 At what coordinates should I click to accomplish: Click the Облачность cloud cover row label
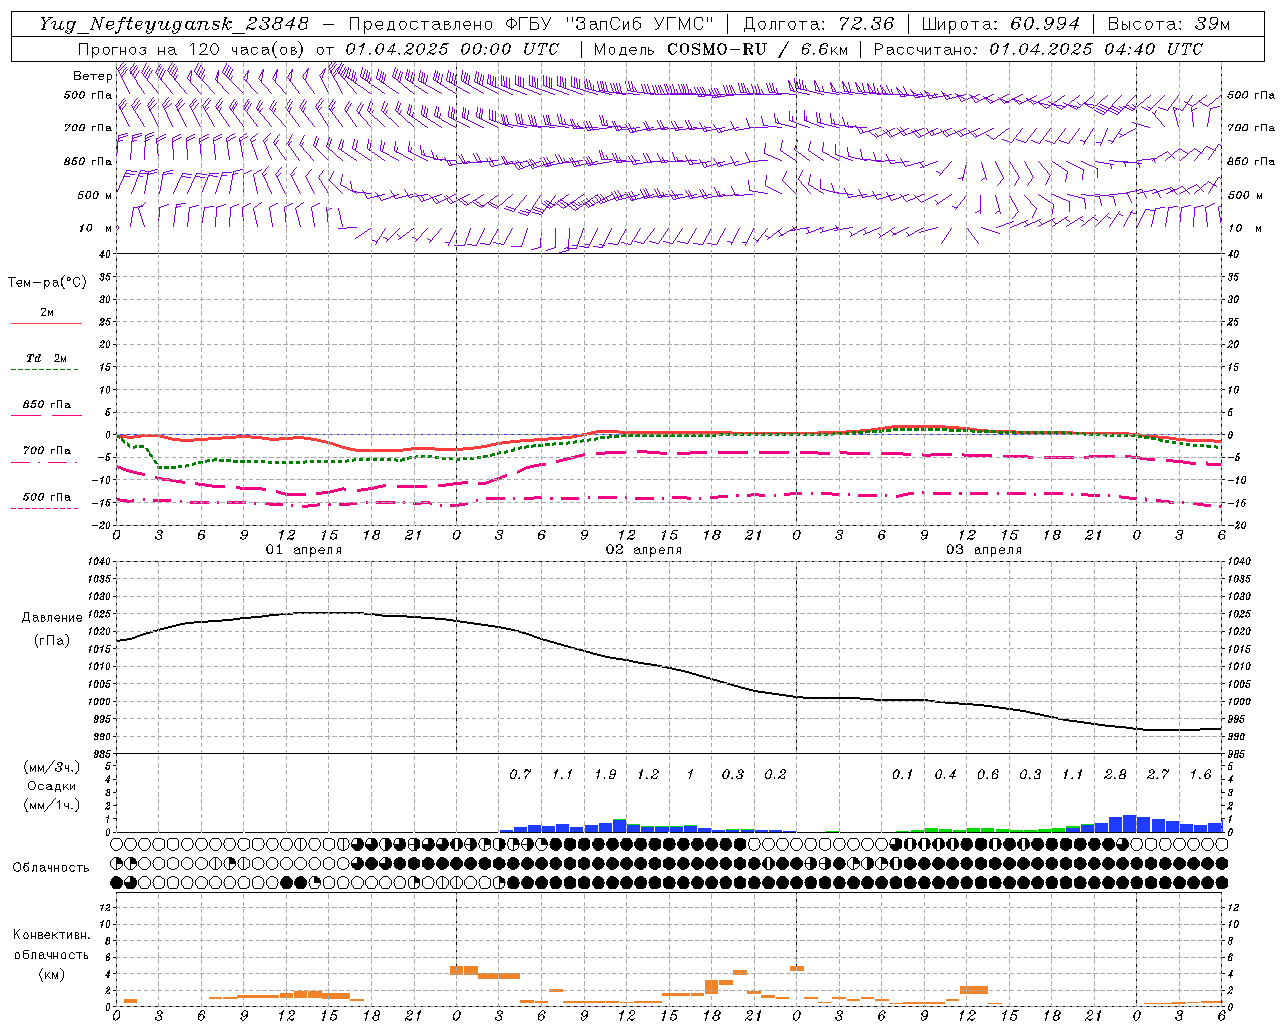[x=51, y=868]
